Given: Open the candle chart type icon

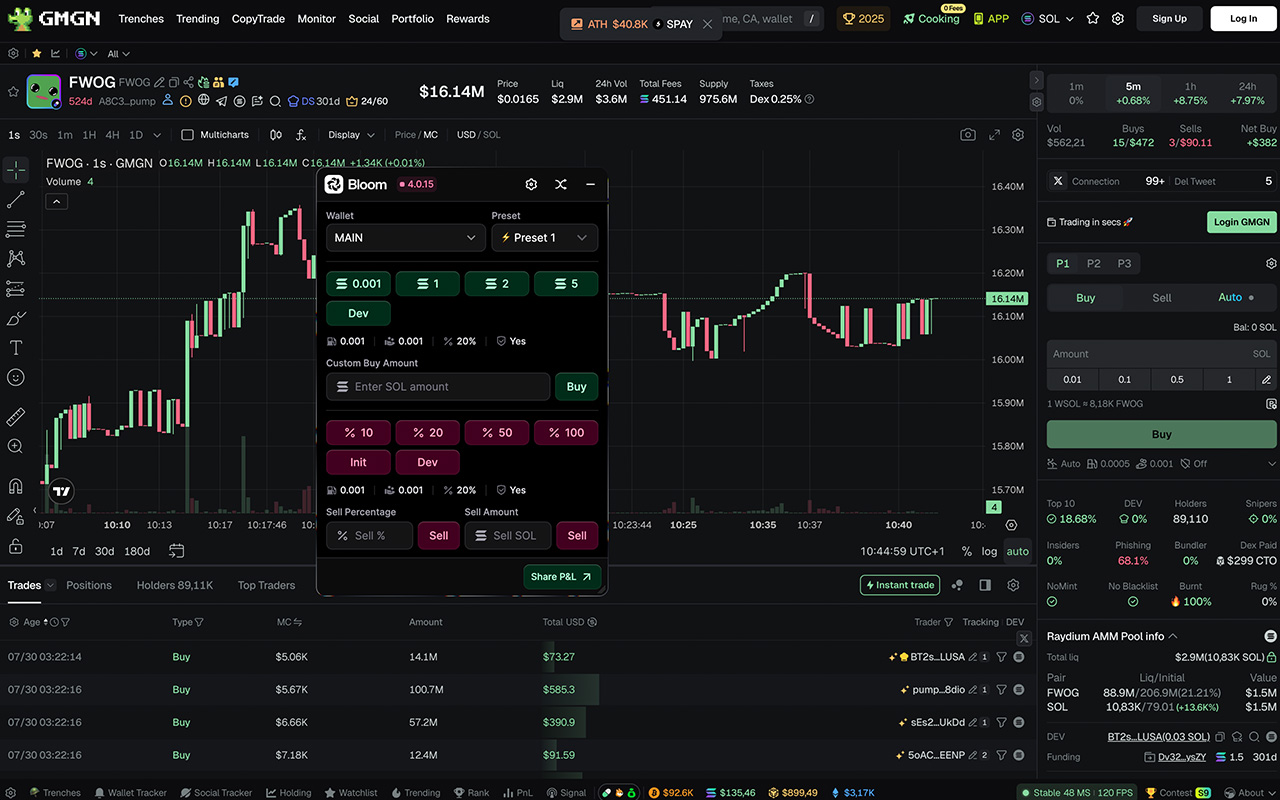Looking at the screenshot, I should (x=276, y=135).
